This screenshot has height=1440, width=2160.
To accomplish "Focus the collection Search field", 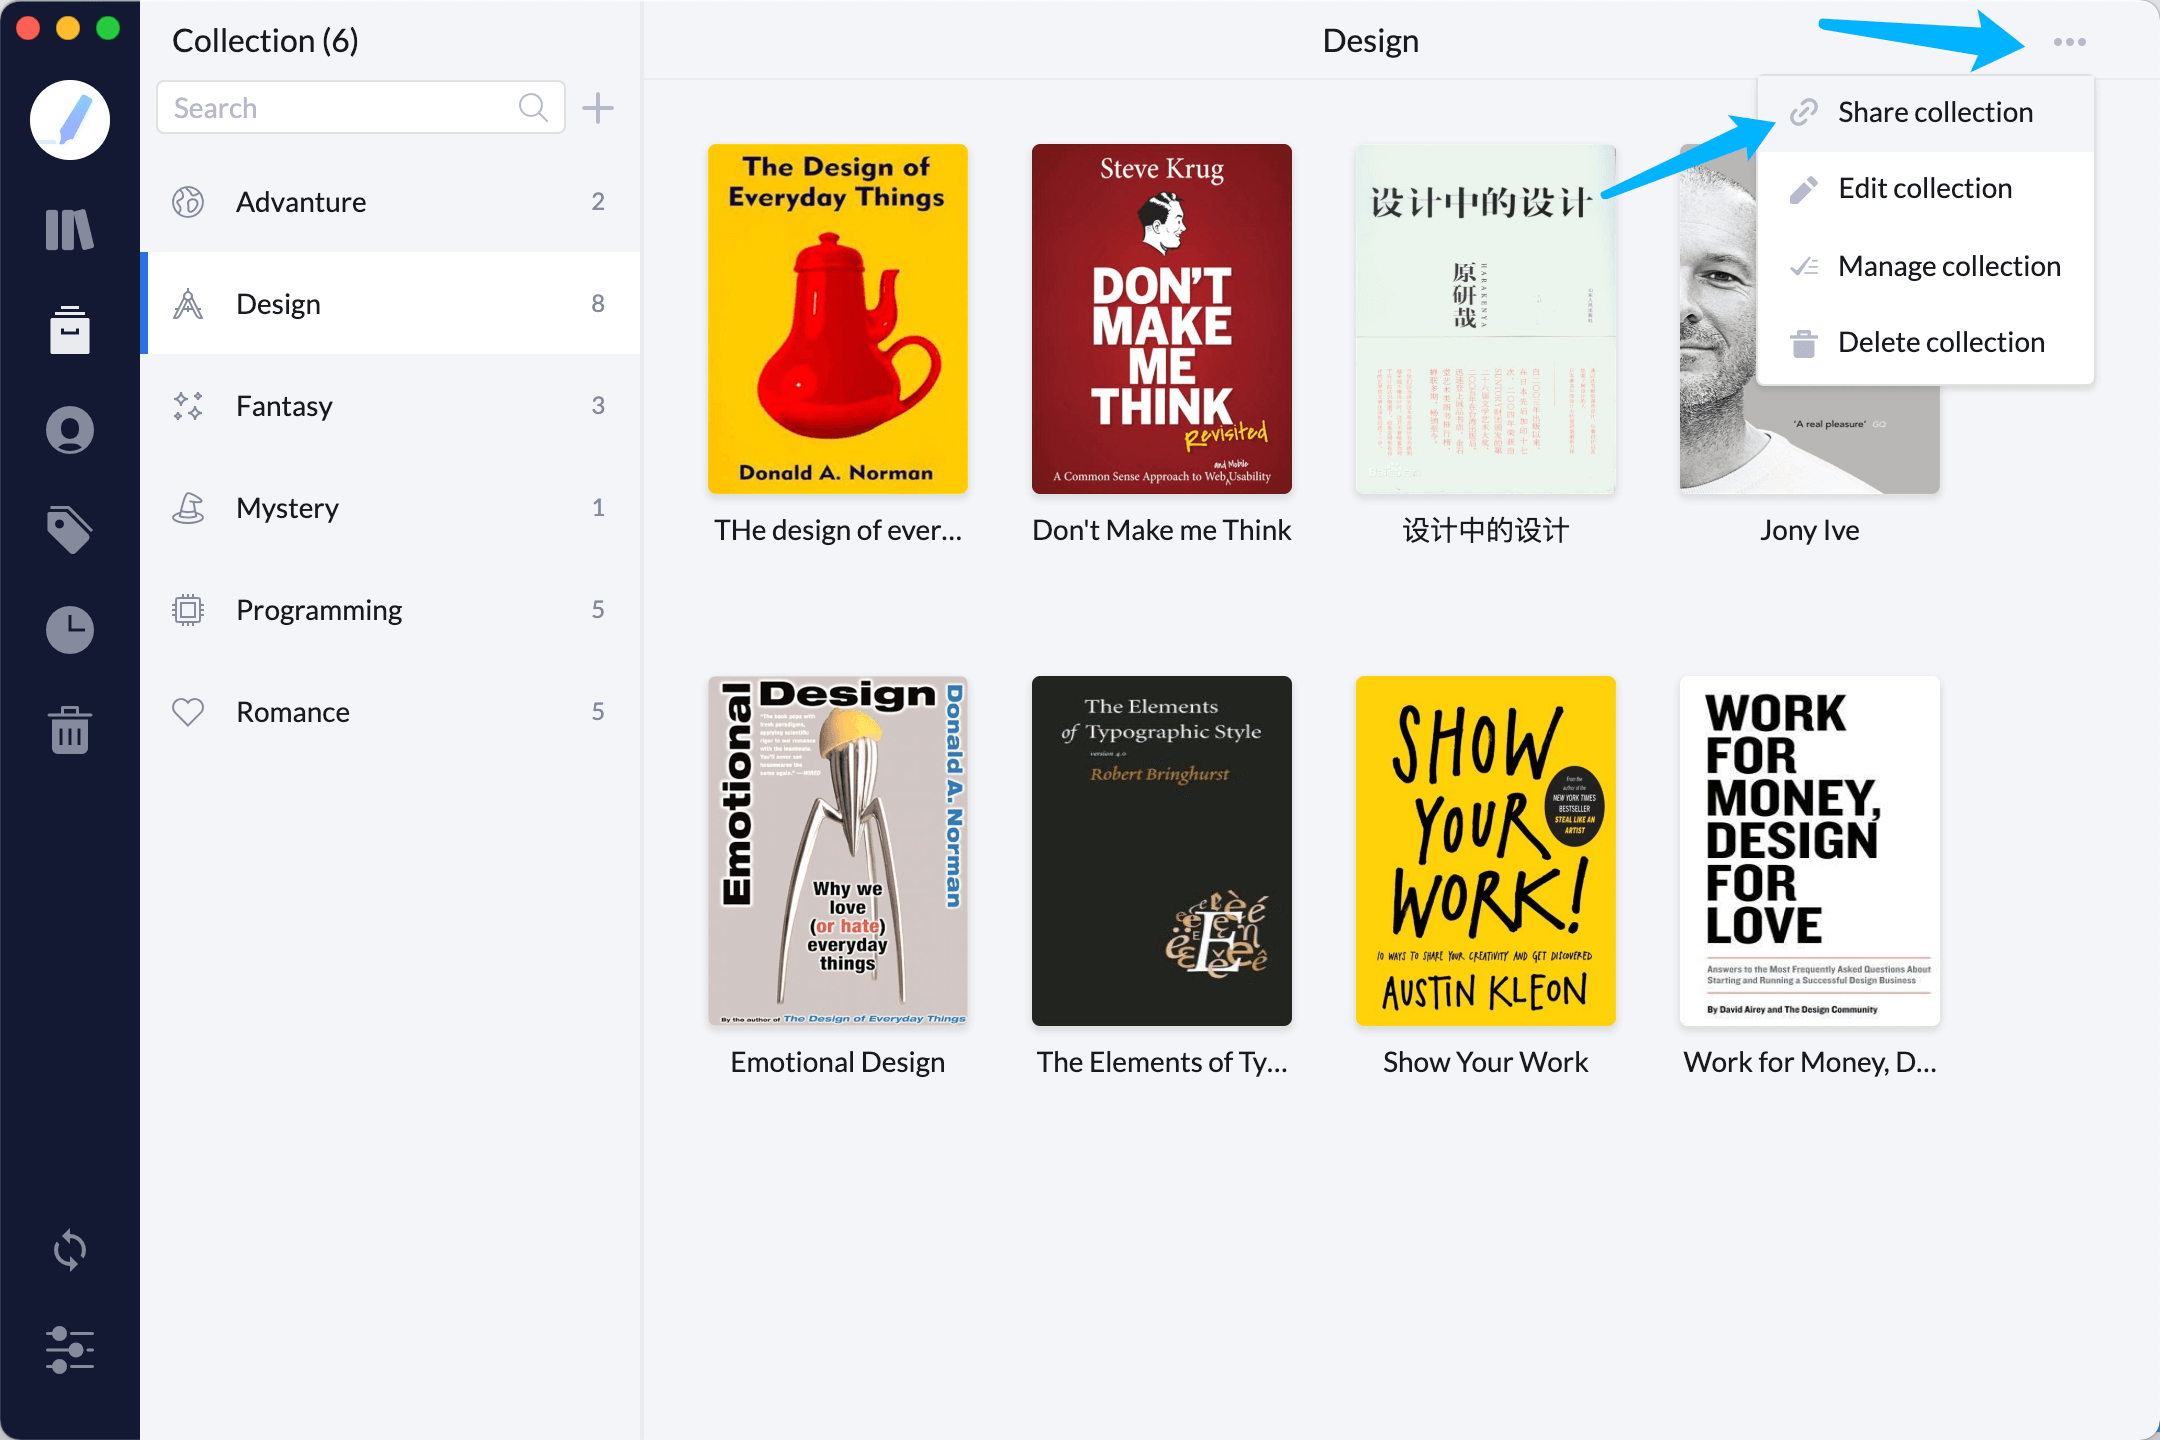I will (x=340, y=108).
